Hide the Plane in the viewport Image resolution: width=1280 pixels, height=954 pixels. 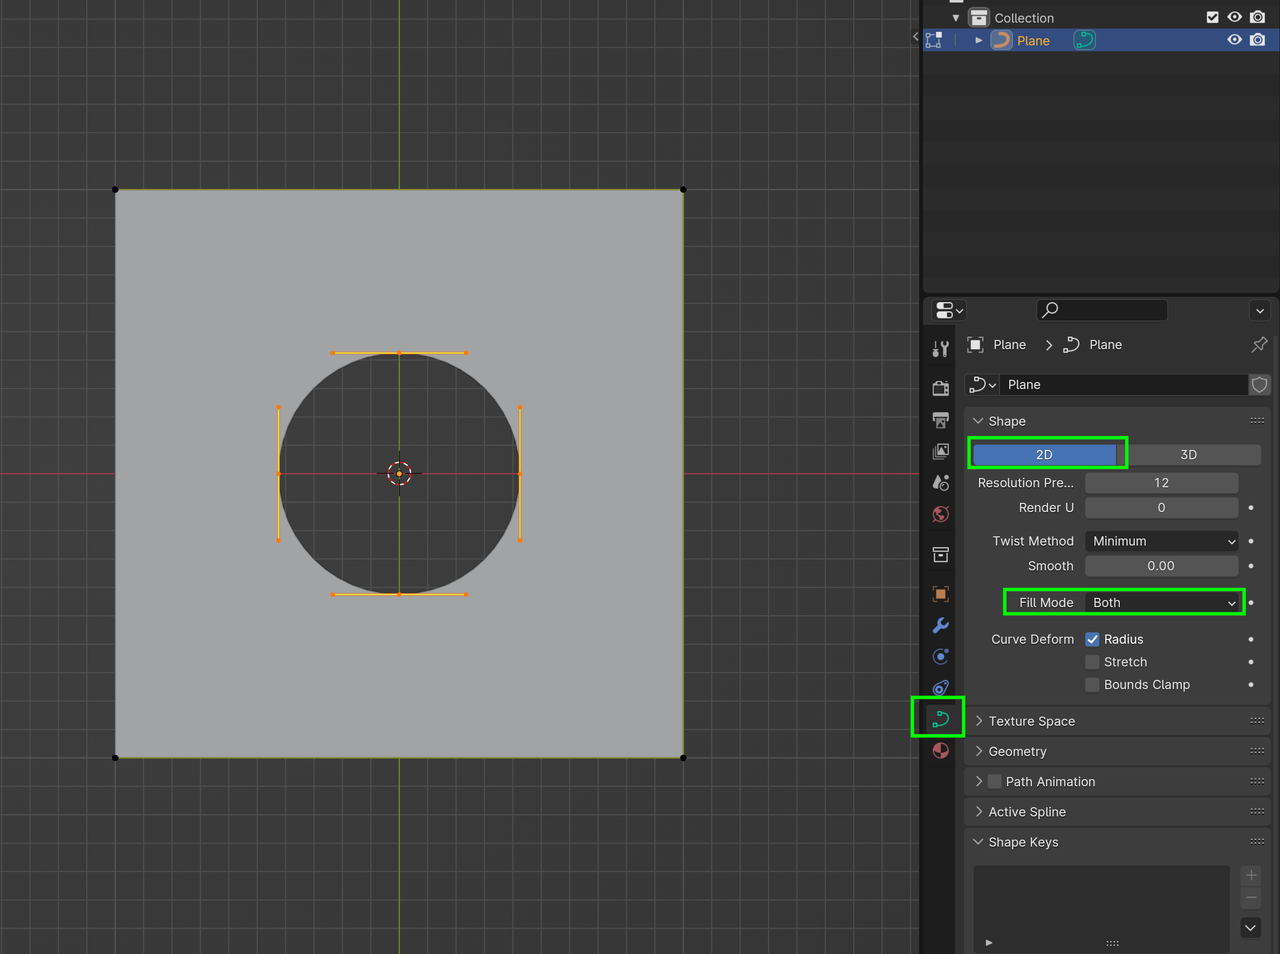coord(1234,40)
